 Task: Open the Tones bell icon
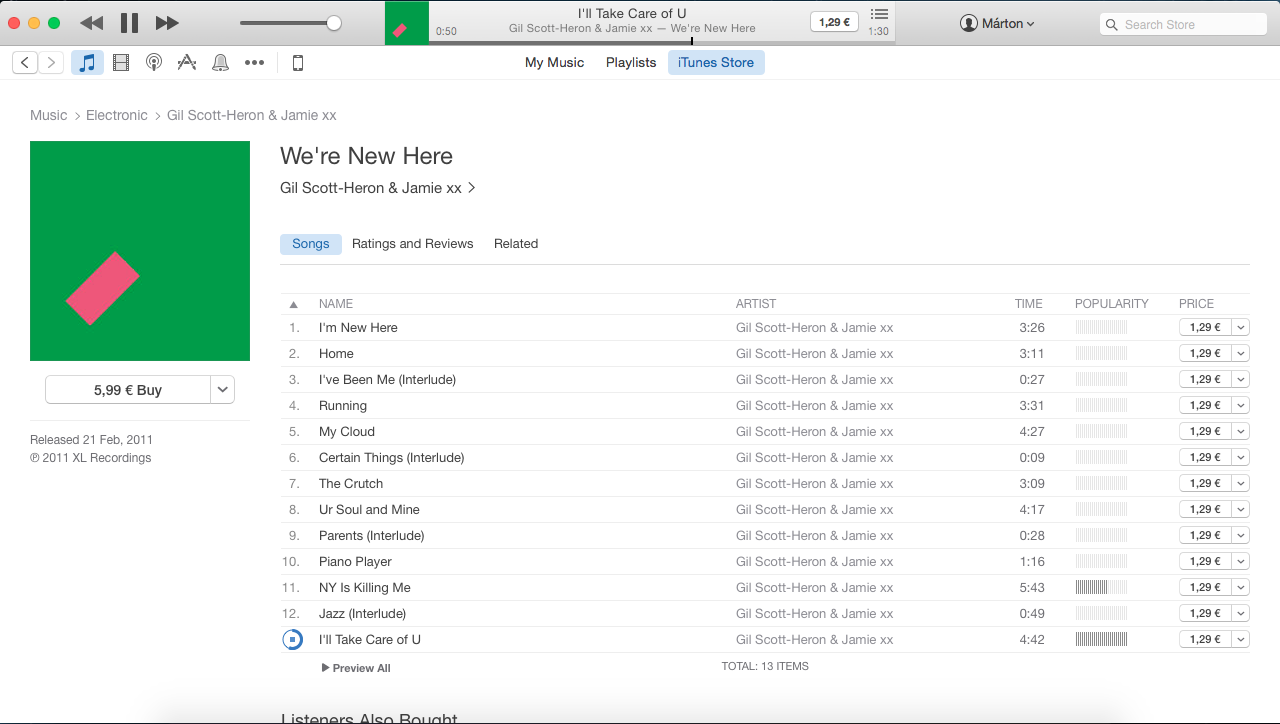221,63
